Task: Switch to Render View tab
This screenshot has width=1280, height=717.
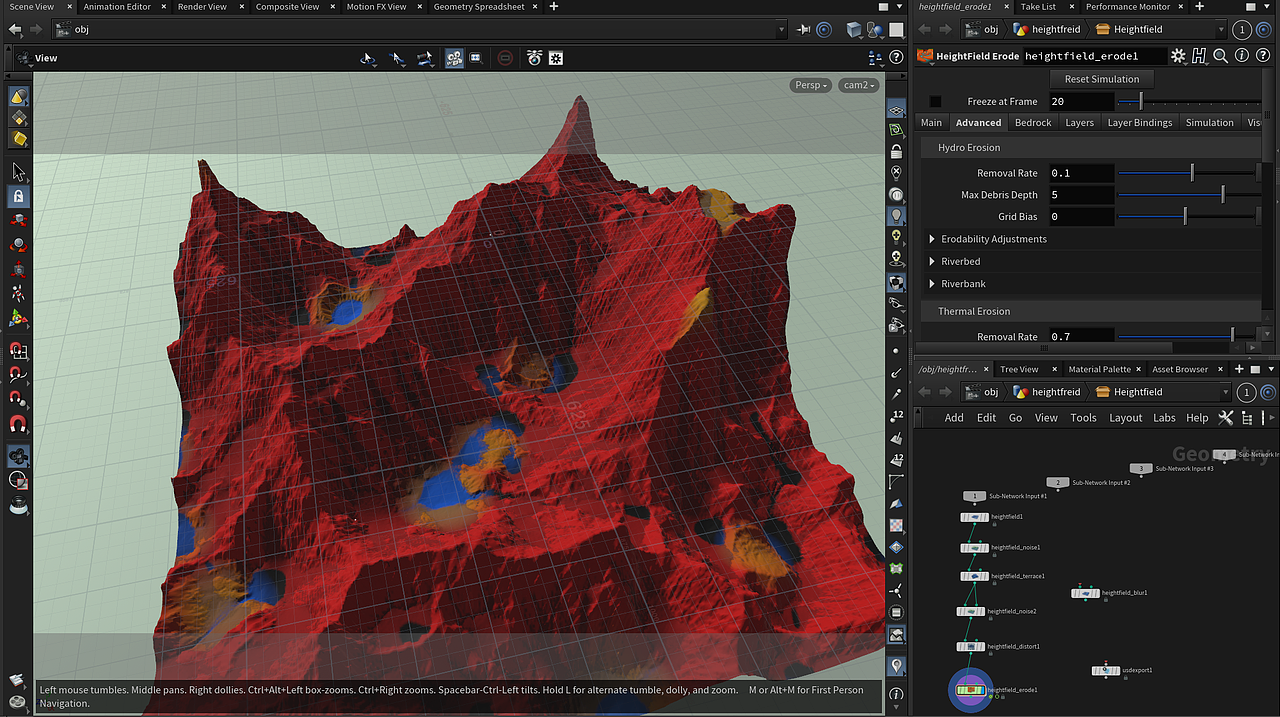Action: [202, 6]
